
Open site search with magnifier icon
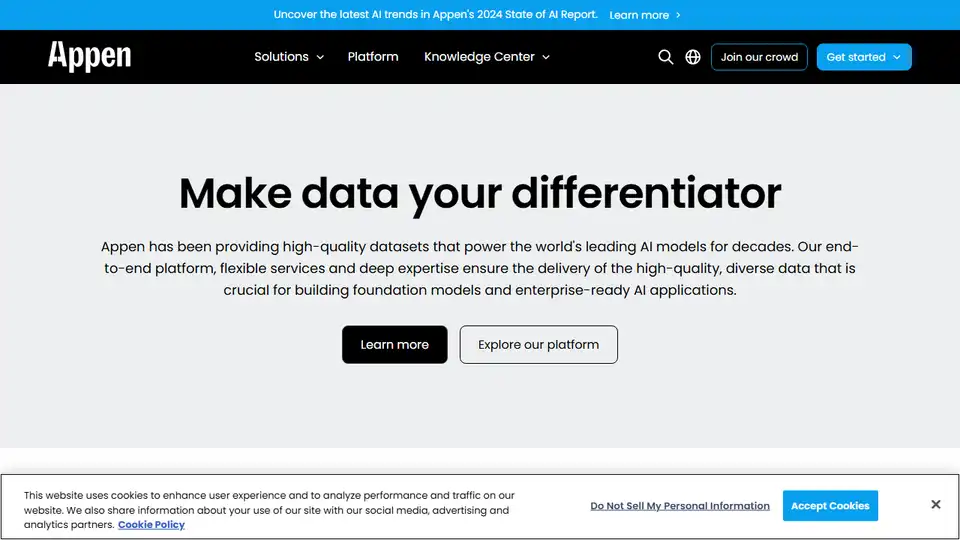(665, 57)
